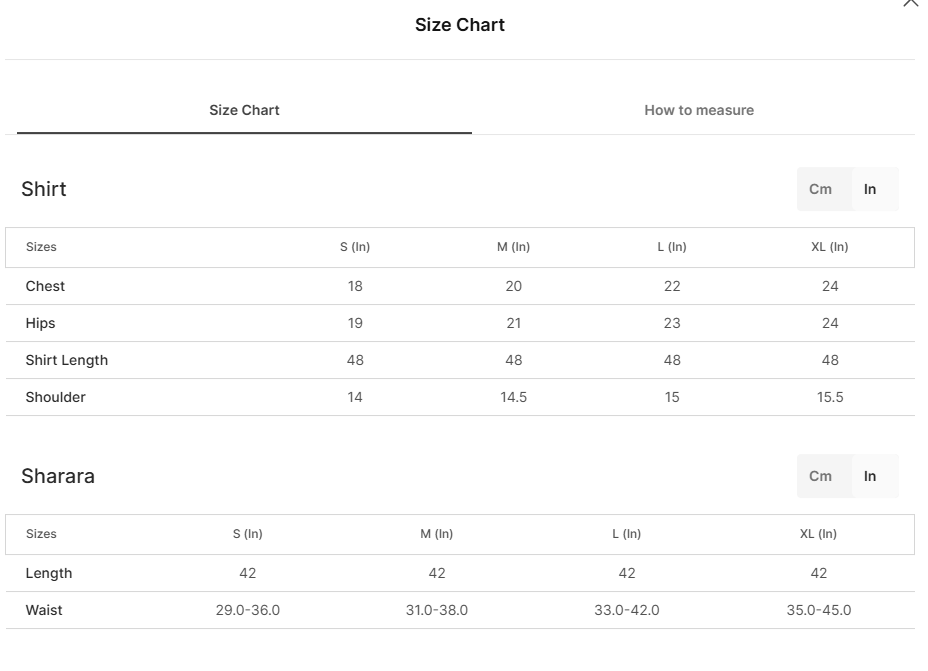The height and width of the screenshot is (671, 928).
Task: Click the 35.0-45.0 waist value
Action: [x=819, y=610]
